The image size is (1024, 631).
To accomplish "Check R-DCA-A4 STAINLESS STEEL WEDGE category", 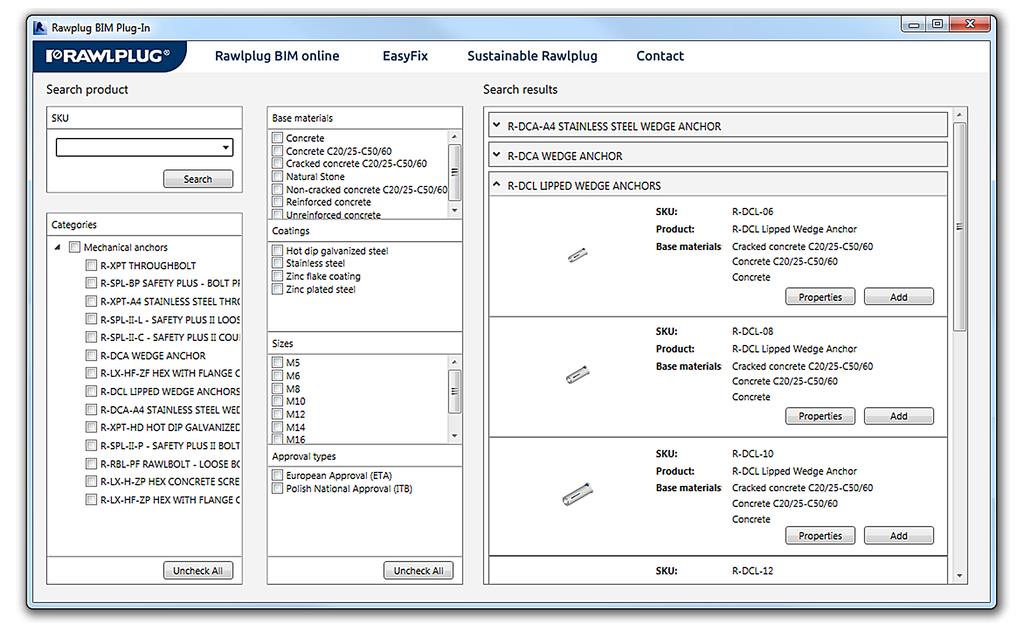I will (x=91, y=410).
